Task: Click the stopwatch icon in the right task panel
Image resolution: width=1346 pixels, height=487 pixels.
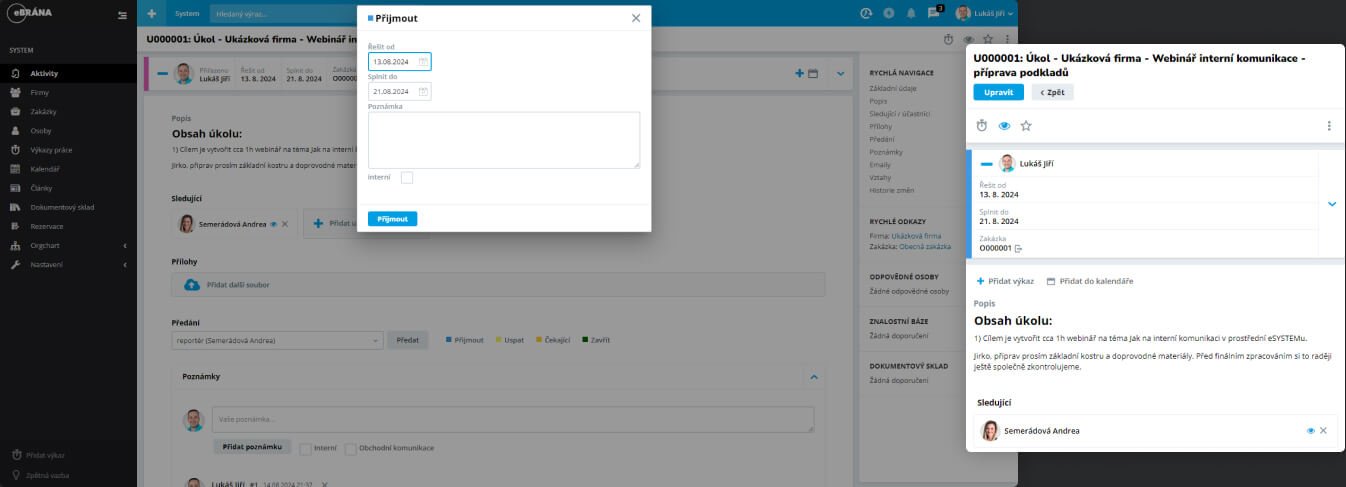Action: (x=982, y=126)
